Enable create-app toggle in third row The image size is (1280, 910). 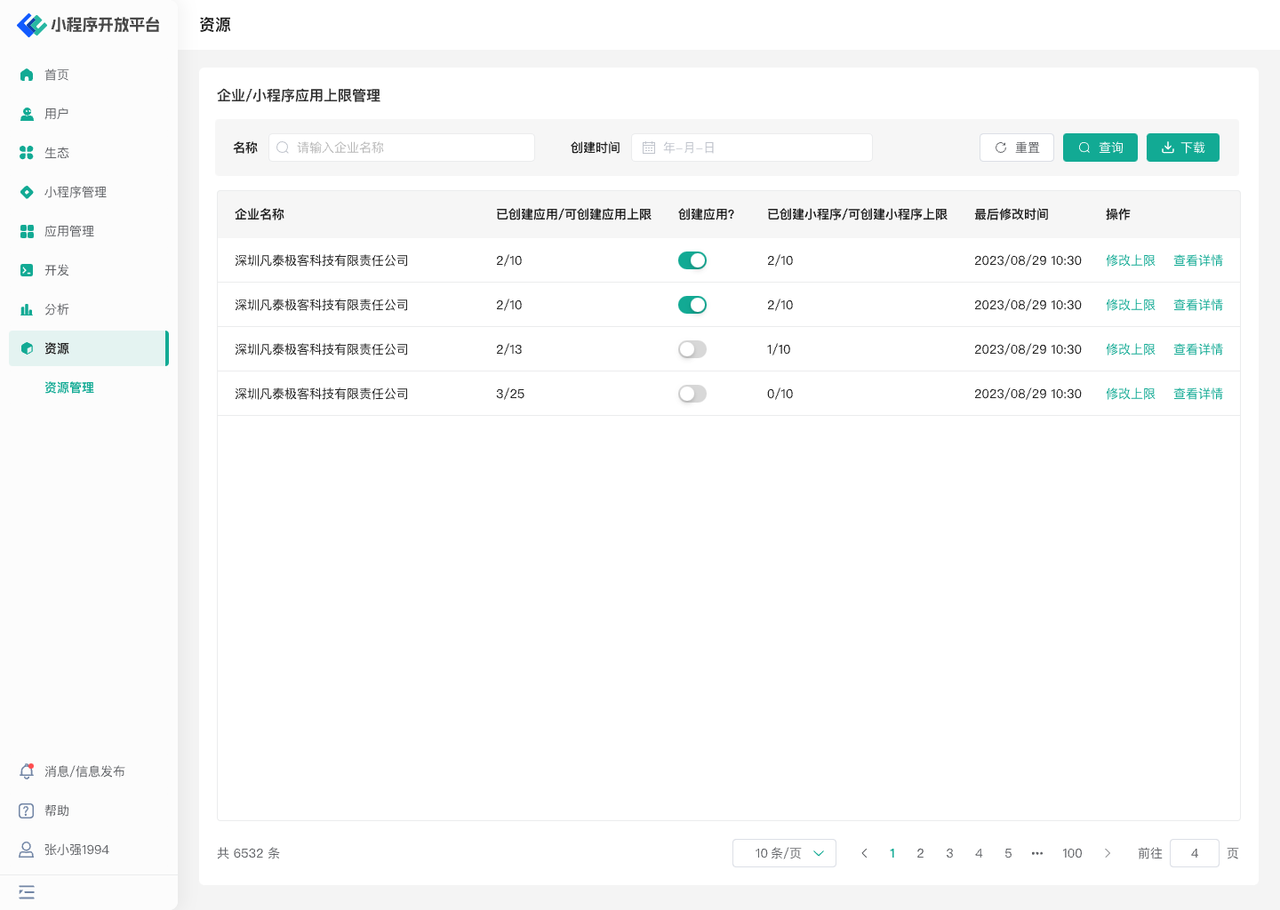(x=692, y=350)
